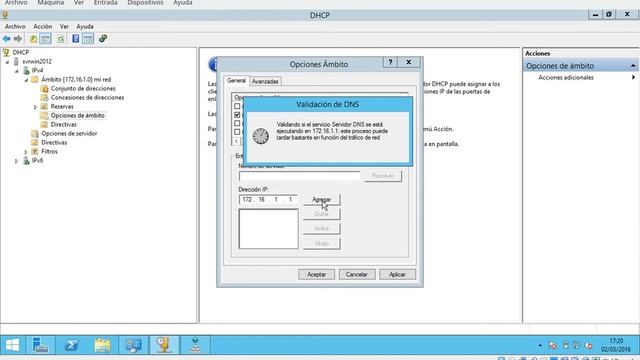Image resolution: width=640 pixels, height=360 pixels.
Task: Open the Windows Start button
Action: click(x=12, y=345)
